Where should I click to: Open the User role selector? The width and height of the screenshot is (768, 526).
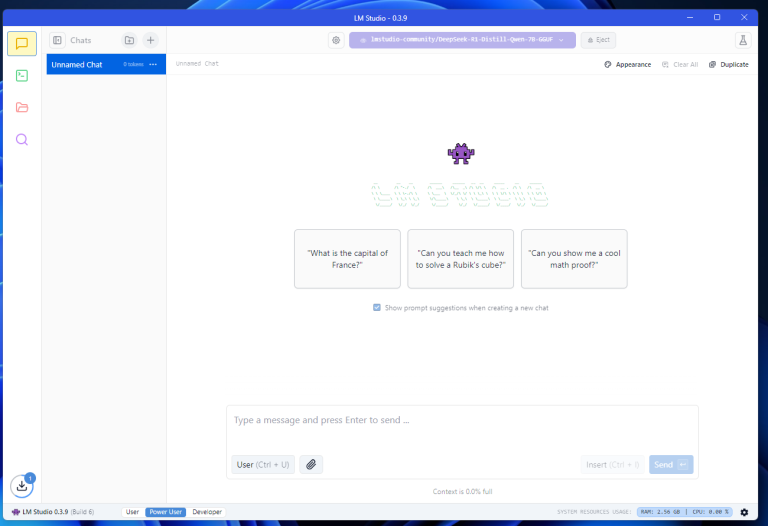click(x=262, y=464)
